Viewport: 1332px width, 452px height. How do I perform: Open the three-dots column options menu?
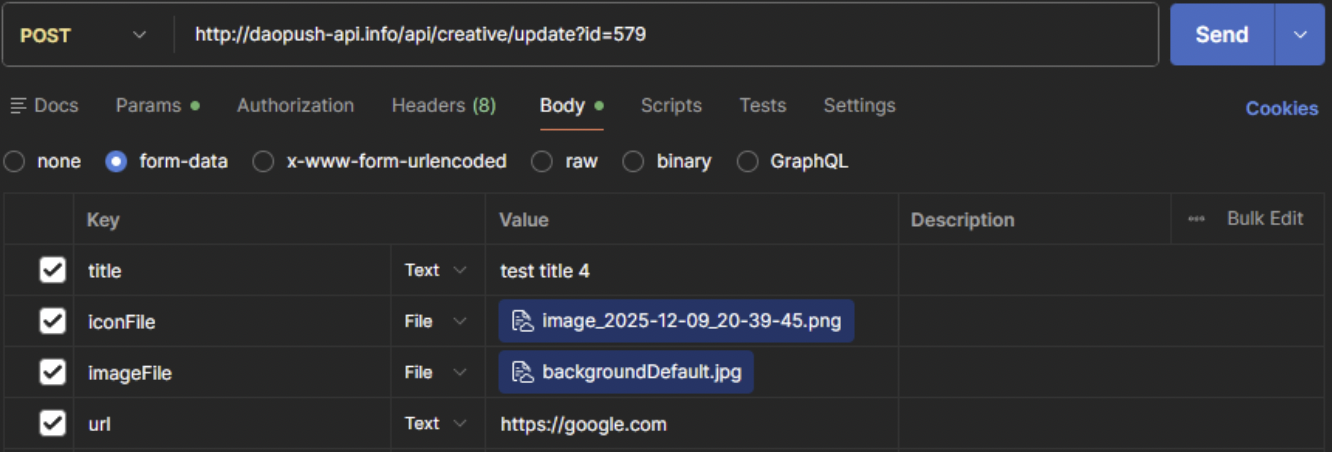(1196, 219)
